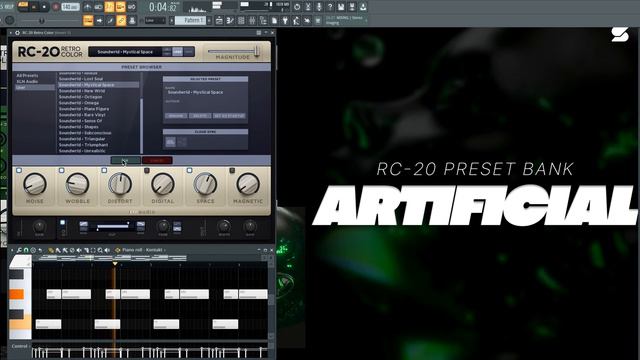This screenshot has width=640, height=360.
Task: Click the orange link icon in second toolbar row
Action: click(121, 20)
